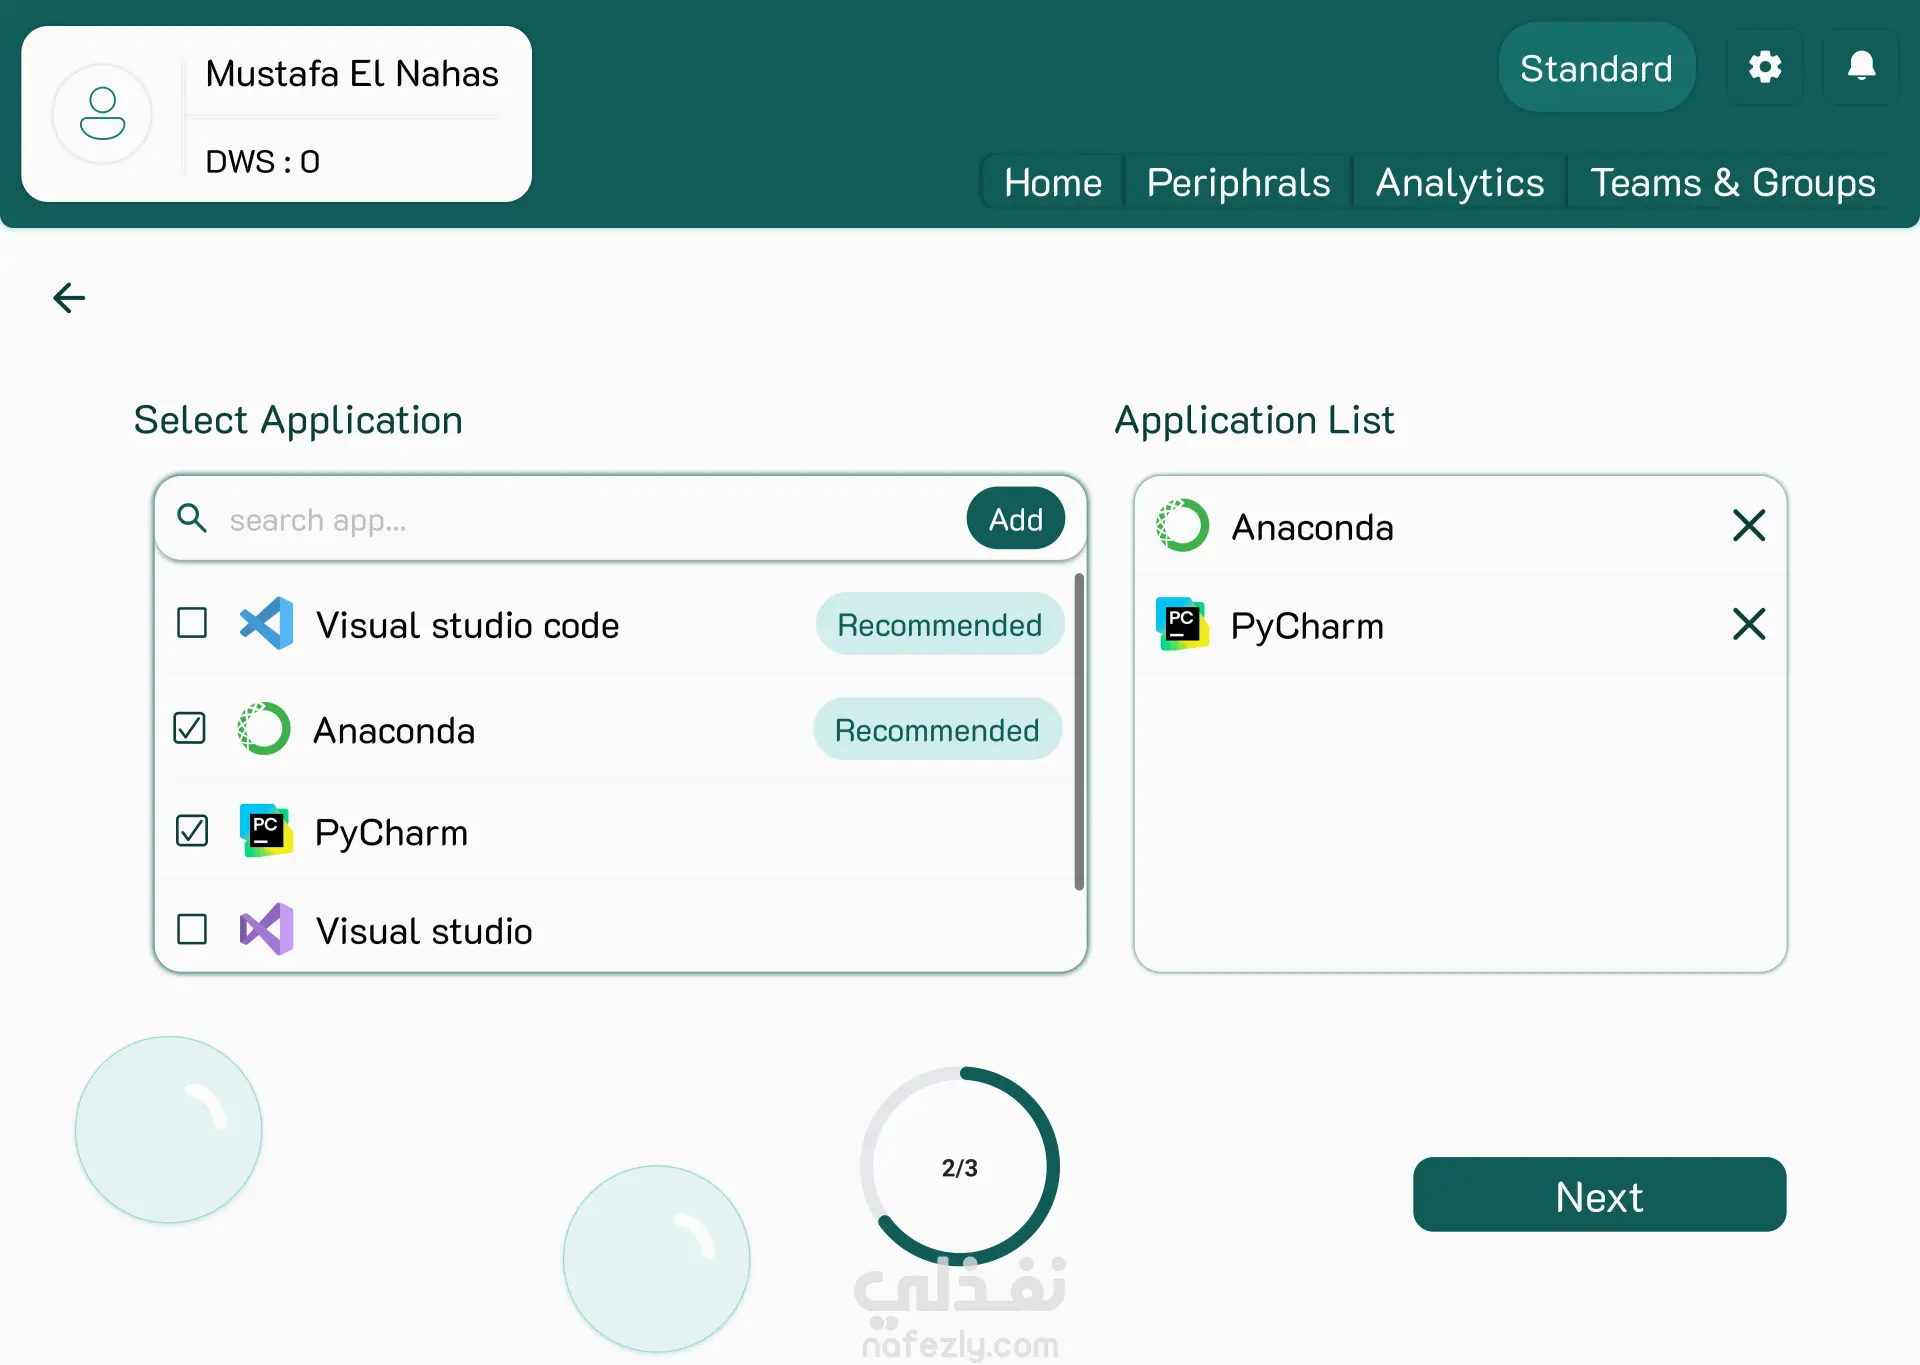Go back using the arrow icon
This screenshot has height=1365, width=1920.
pyautogui.click(x=69, y=297)
